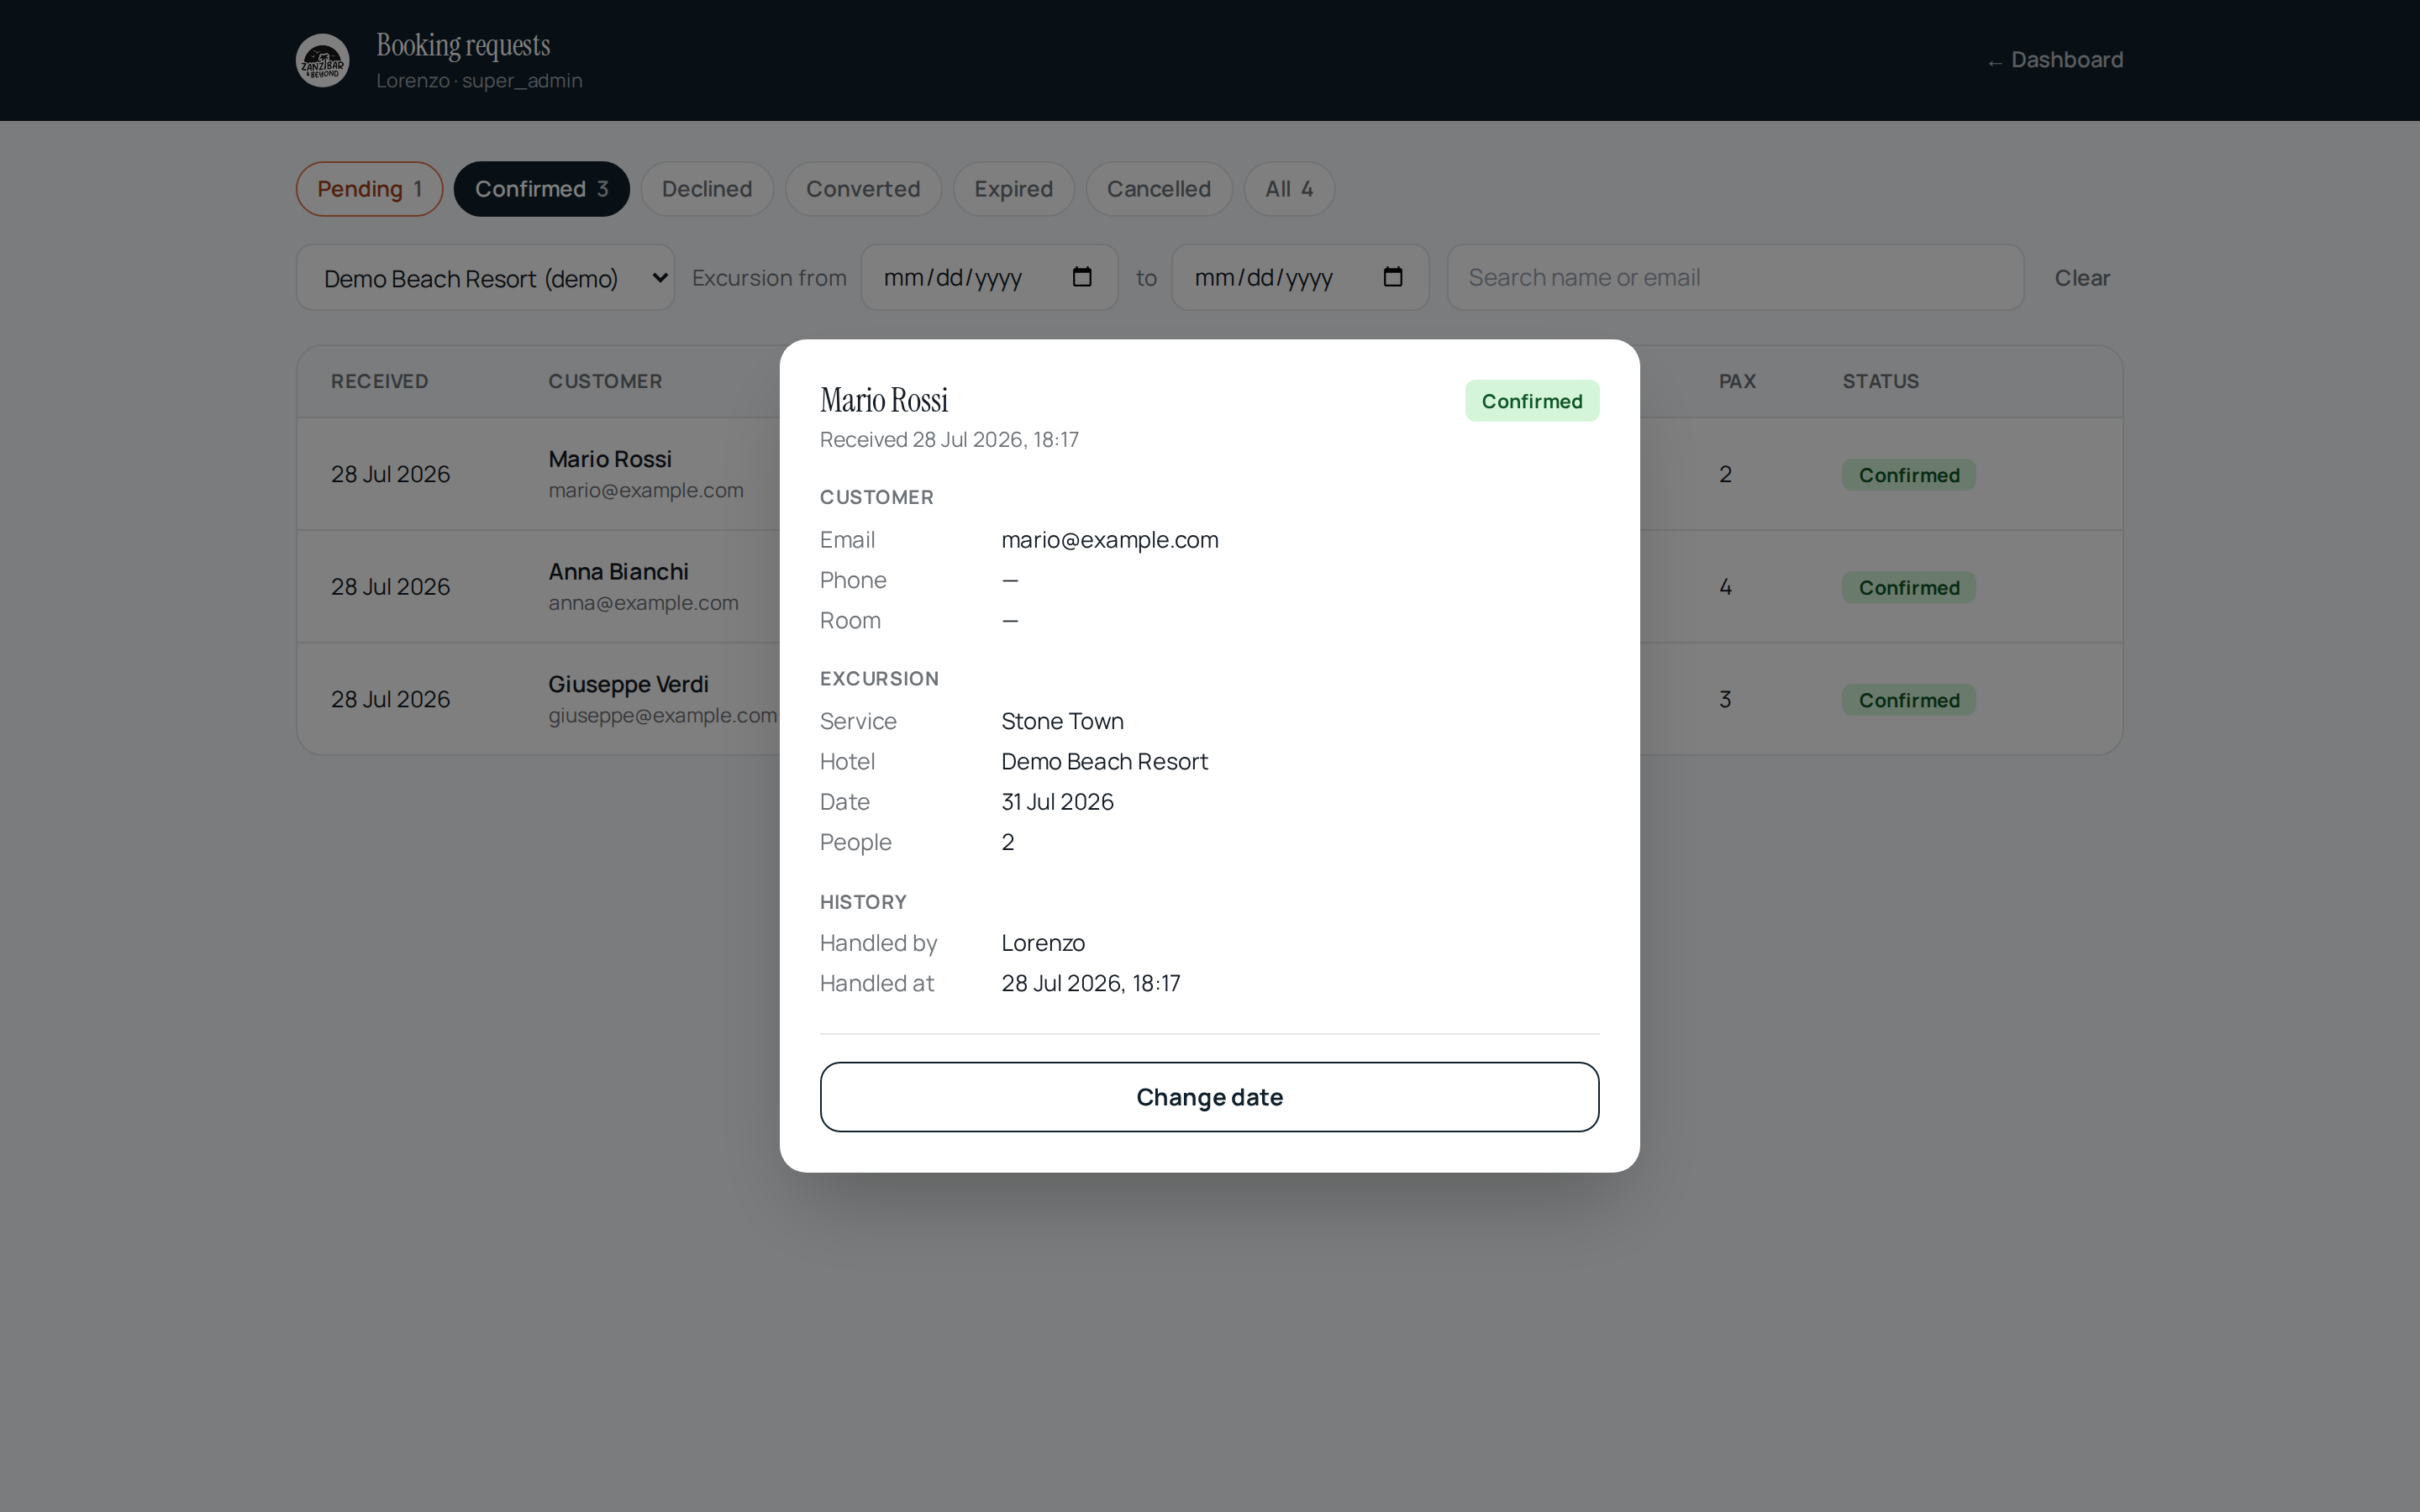The width and height of the screenshot is (2420, 1512).
Task: Click the Change date button
Action: coord(1209,1097)
